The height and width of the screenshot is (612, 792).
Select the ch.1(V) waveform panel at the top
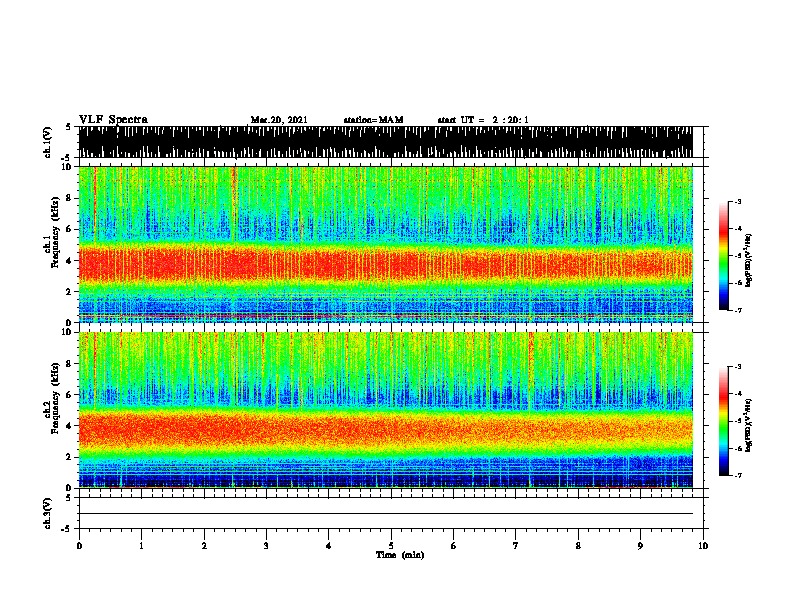pos(386,142)
